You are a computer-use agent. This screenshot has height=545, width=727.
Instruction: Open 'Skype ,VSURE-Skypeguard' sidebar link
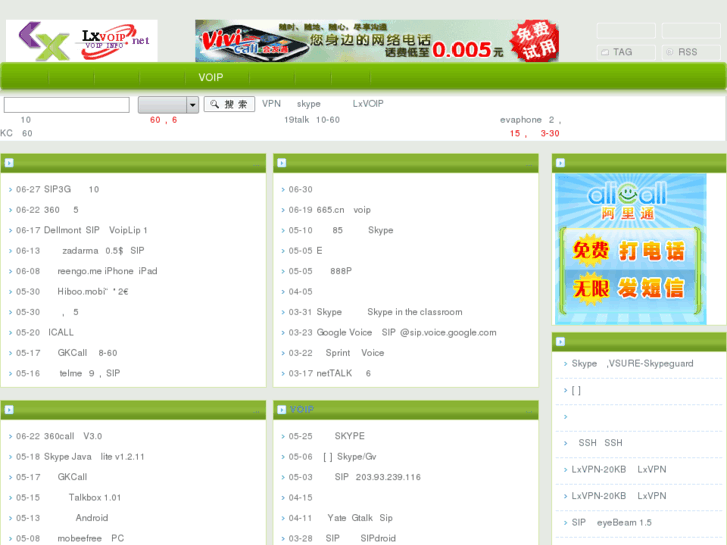[632, 363]
